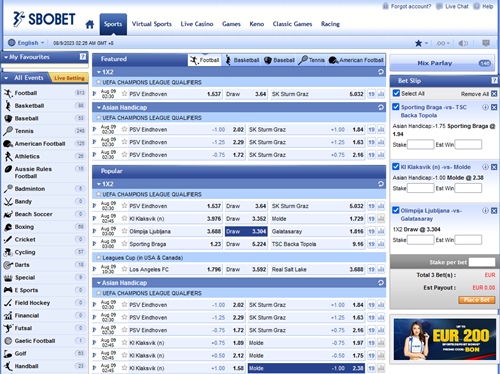
Task: Click the Stake per bet field
Action: point(482,262)
